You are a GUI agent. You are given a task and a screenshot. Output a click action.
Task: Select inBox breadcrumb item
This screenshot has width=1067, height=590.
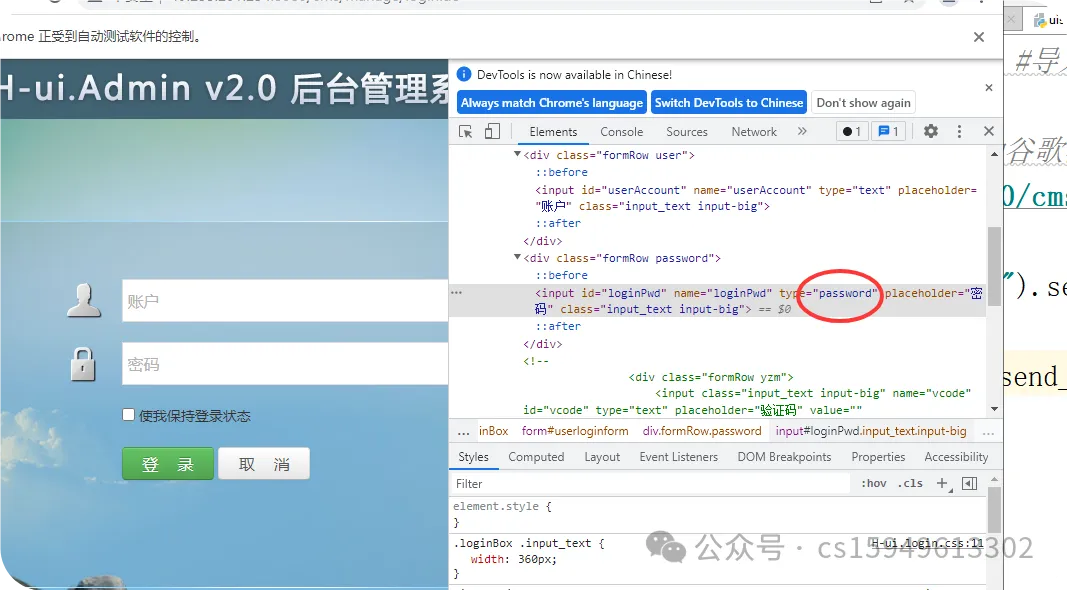[x=493, y=431]
